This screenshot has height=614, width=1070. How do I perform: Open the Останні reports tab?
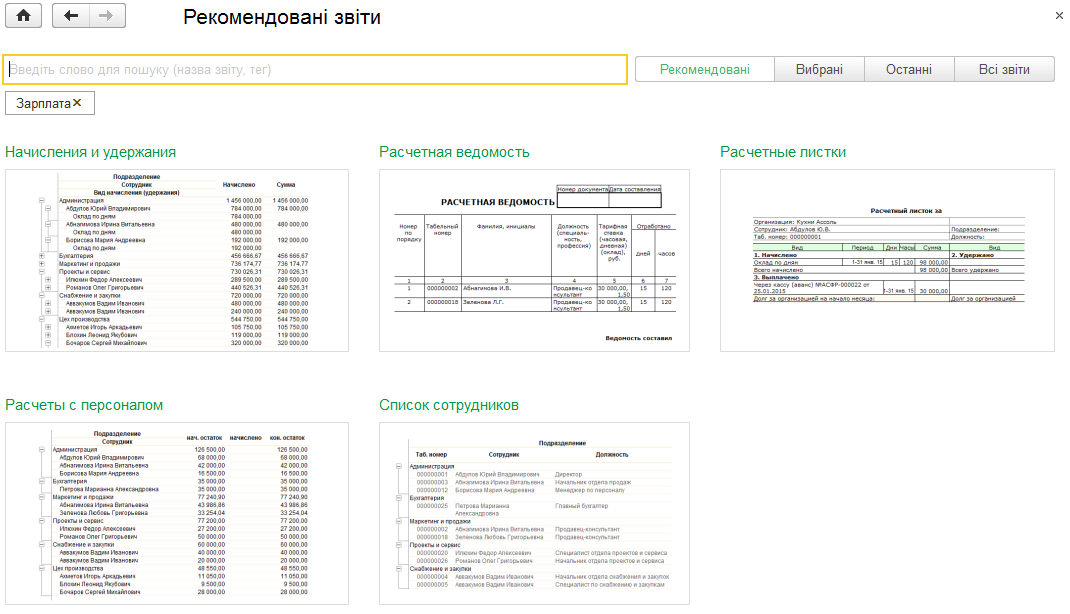coord(909,70)
